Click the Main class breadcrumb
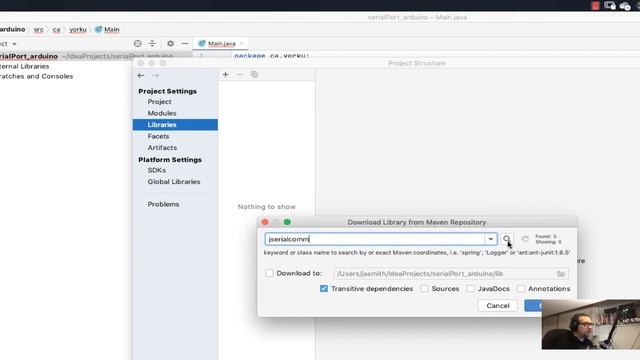Screen dimensions: 640x360 click(x=111, y=29)
